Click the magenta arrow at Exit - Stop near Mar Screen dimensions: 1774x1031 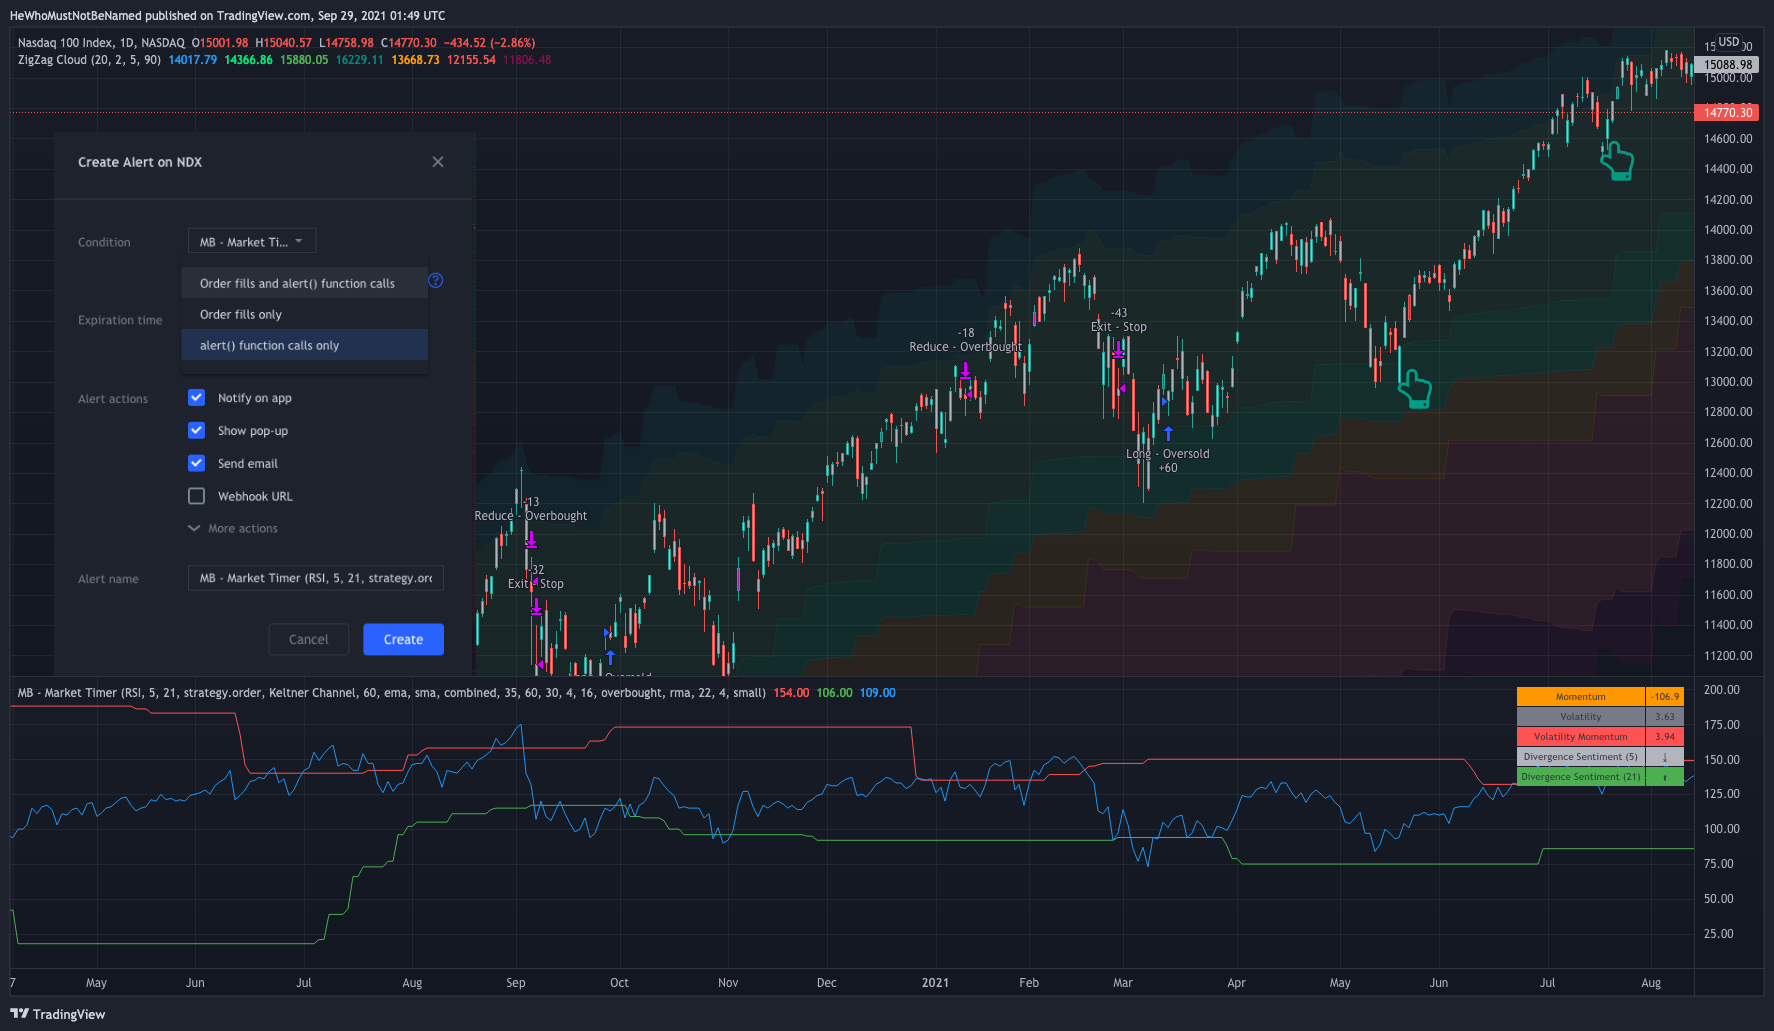point(1119,350)
